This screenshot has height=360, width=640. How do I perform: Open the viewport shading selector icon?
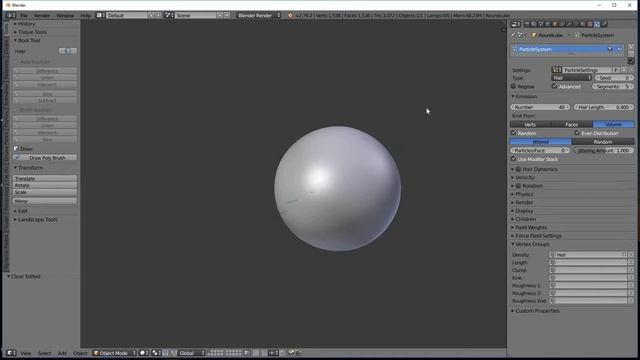[x=144, y=353]
